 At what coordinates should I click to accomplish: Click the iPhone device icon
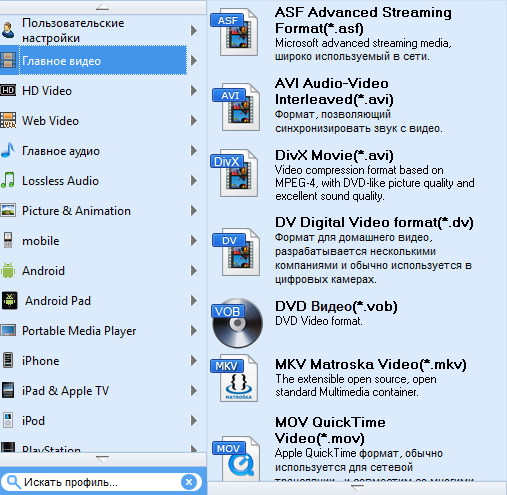(8, 360)
